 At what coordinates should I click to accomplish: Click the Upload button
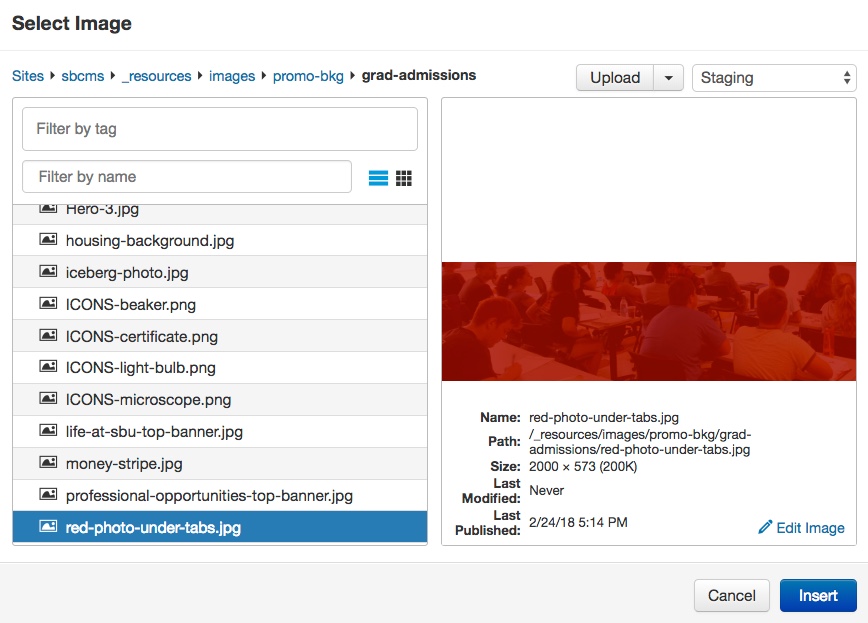[x=614, y=78]
